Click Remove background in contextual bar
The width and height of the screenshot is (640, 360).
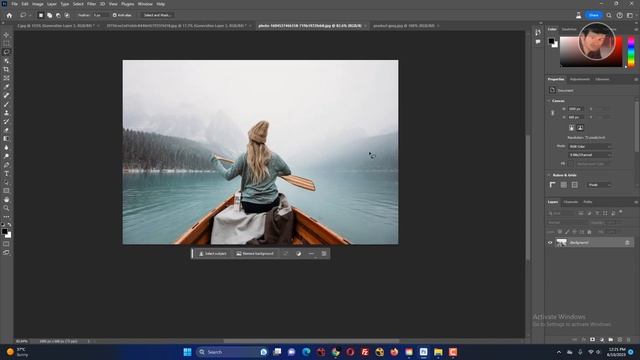click(x=255, y=253)
